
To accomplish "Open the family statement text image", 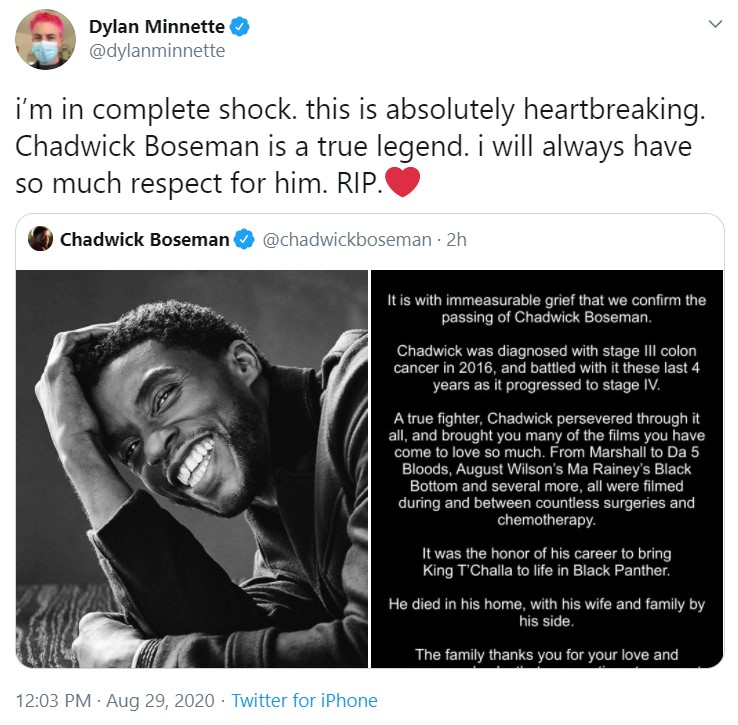I will pos(547,469).
